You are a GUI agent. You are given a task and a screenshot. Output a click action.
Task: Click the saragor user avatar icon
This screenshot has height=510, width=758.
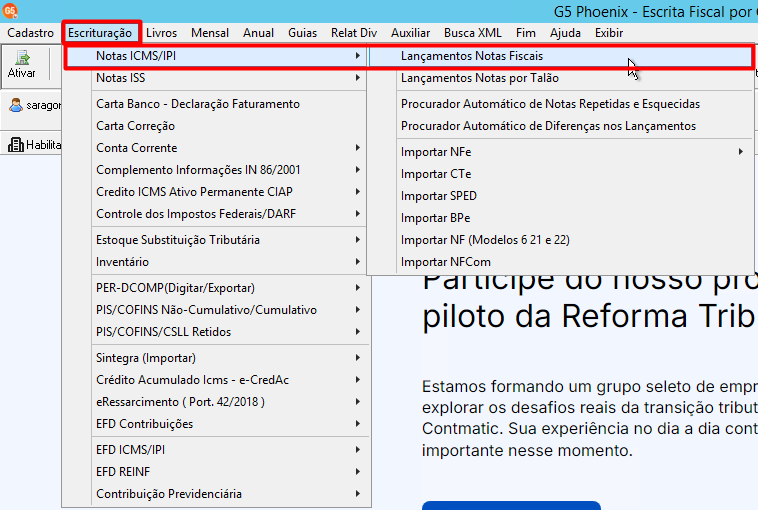point(16,105)
